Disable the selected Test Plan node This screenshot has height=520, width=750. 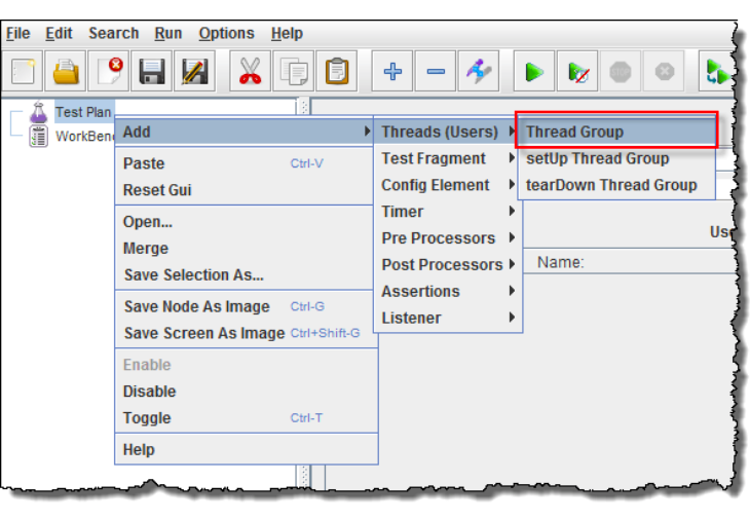click(x=149, y=391)
